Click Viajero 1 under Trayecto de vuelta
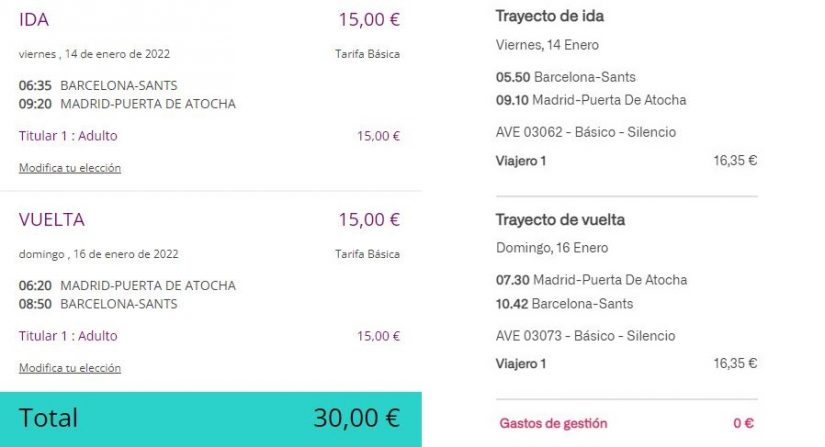Screen dimensions: 825x447 pos(521,364)
